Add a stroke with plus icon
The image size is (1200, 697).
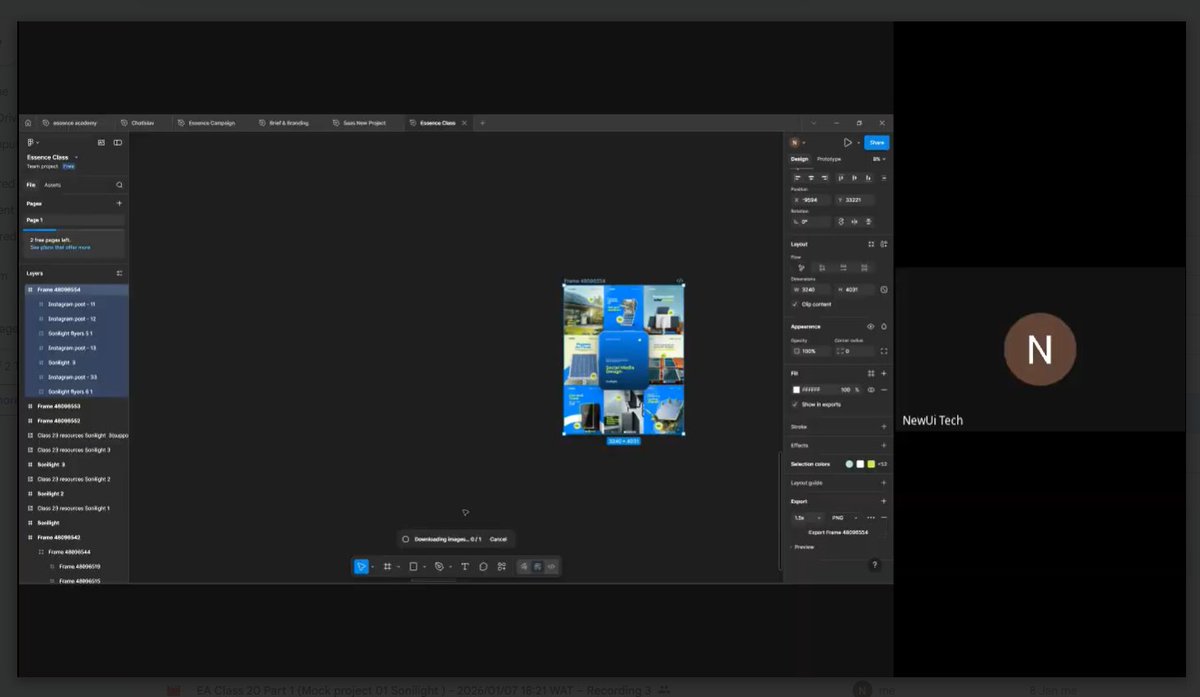click(x=883, y=427)
